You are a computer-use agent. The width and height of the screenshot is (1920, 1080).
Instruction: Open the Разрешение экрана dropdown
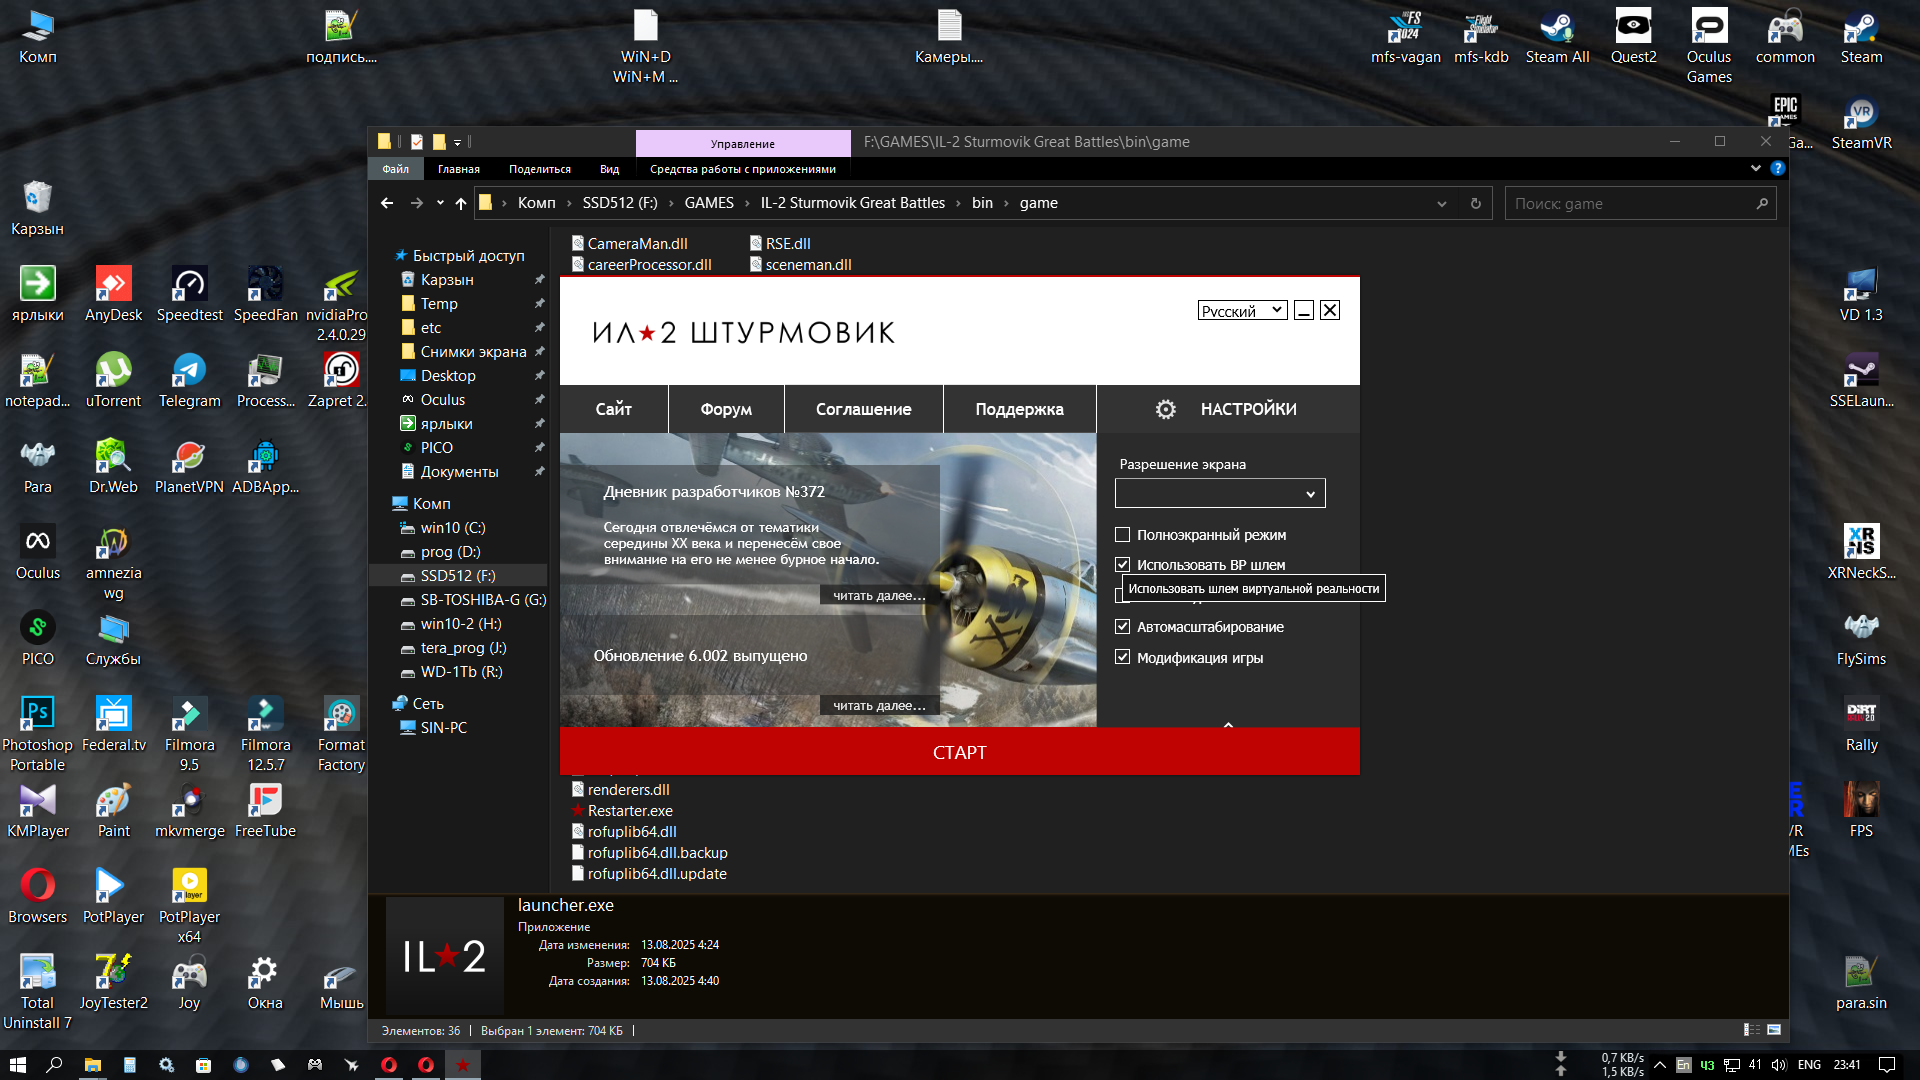click(x=1219, y=493)
